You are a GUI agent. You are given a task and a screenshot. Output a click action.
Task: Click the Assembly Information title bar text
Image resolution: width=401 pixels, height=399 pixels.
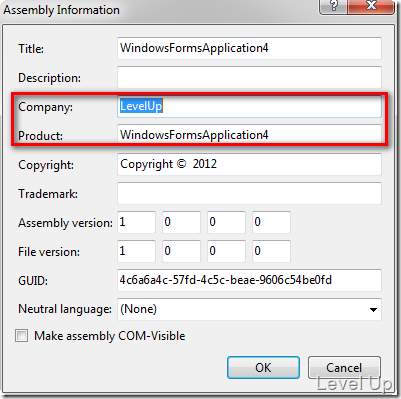(61, 10)
